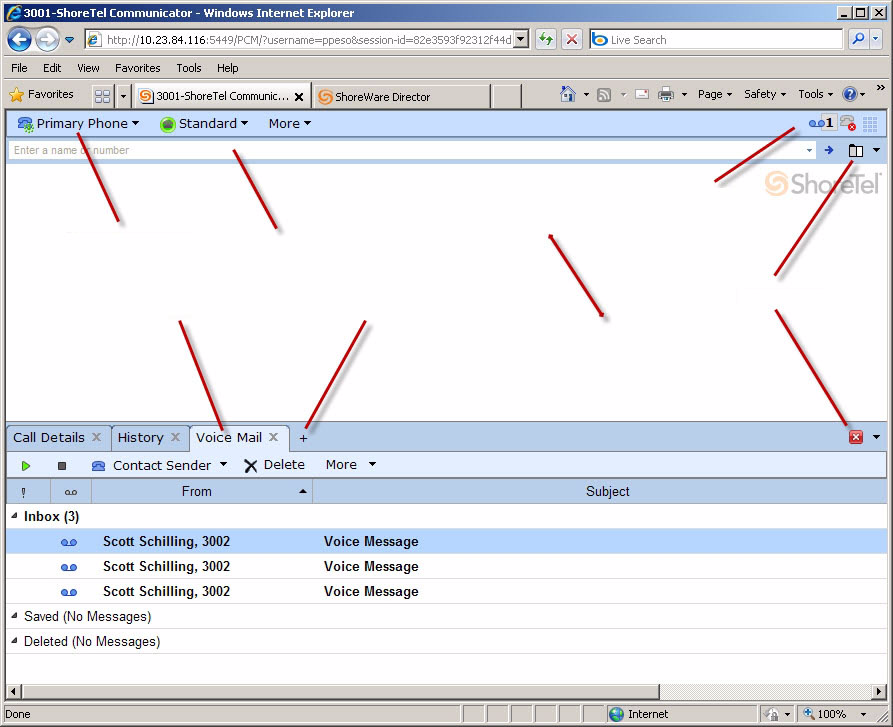893x727 pixels.
Task: Go forward in Internet Explorer
Action: click(x=47, y=39)
